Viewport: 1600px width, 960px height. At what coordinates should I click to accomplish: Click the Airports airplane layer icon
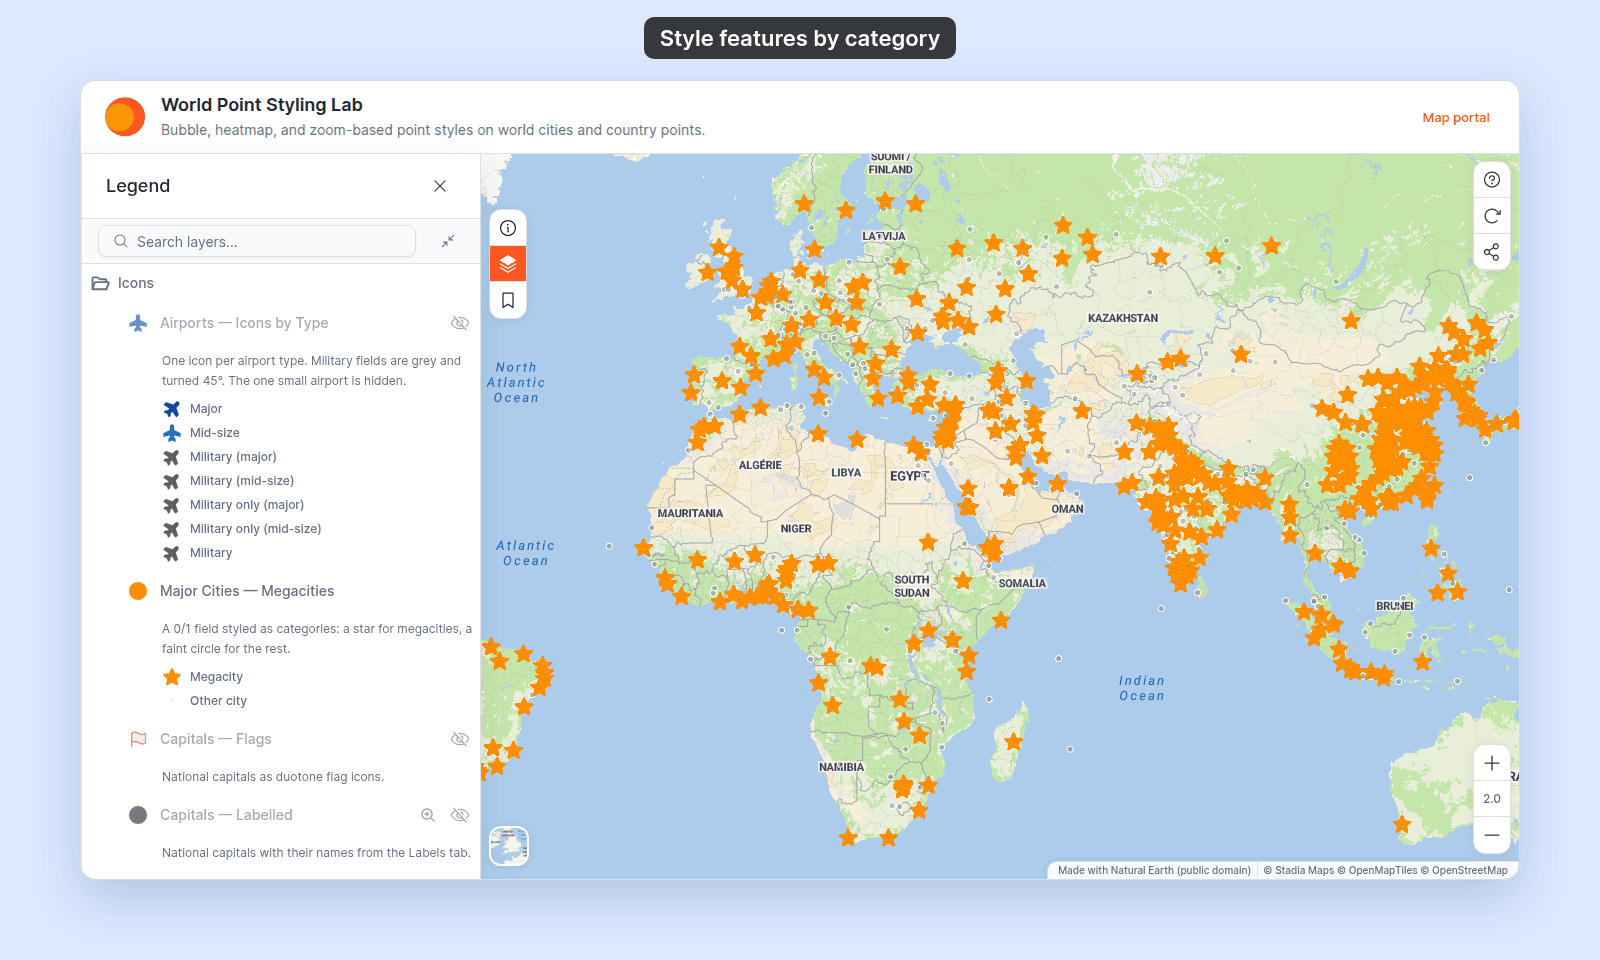138,323
